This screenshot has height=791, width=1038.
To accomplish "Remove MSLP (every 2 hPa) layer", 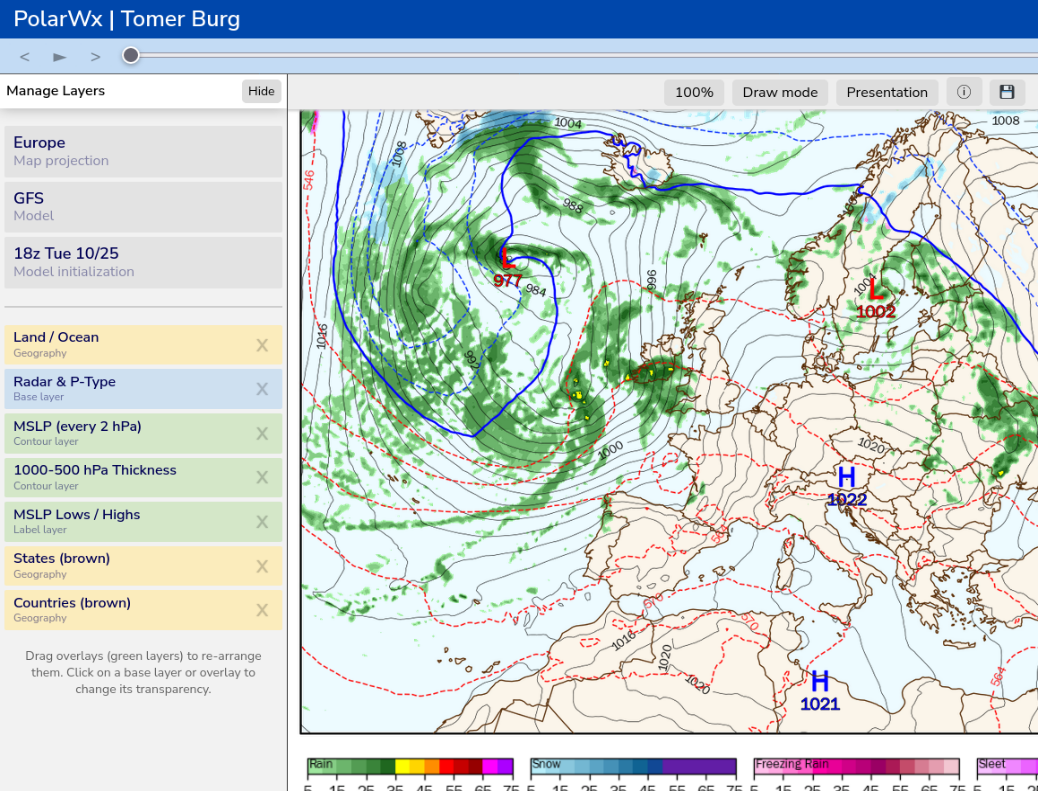I will 262,433.
